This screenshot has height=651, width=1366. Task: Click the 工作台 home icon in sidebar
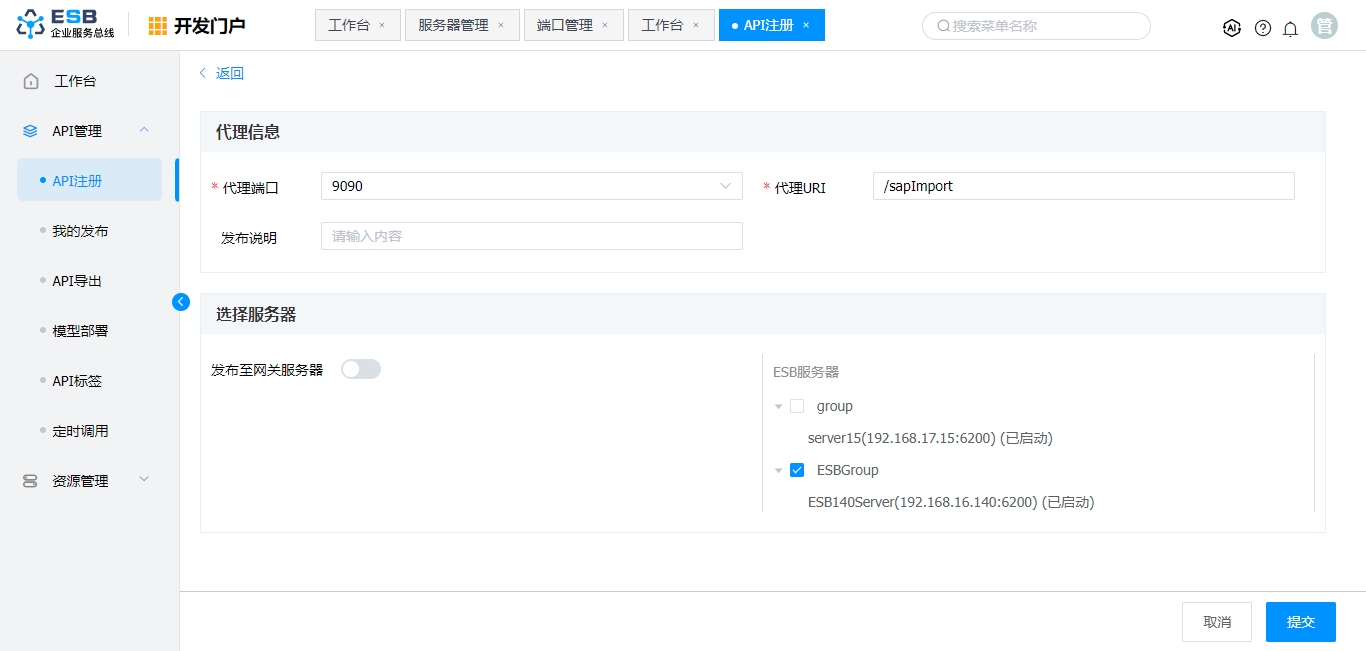click(x=32, y=81)
